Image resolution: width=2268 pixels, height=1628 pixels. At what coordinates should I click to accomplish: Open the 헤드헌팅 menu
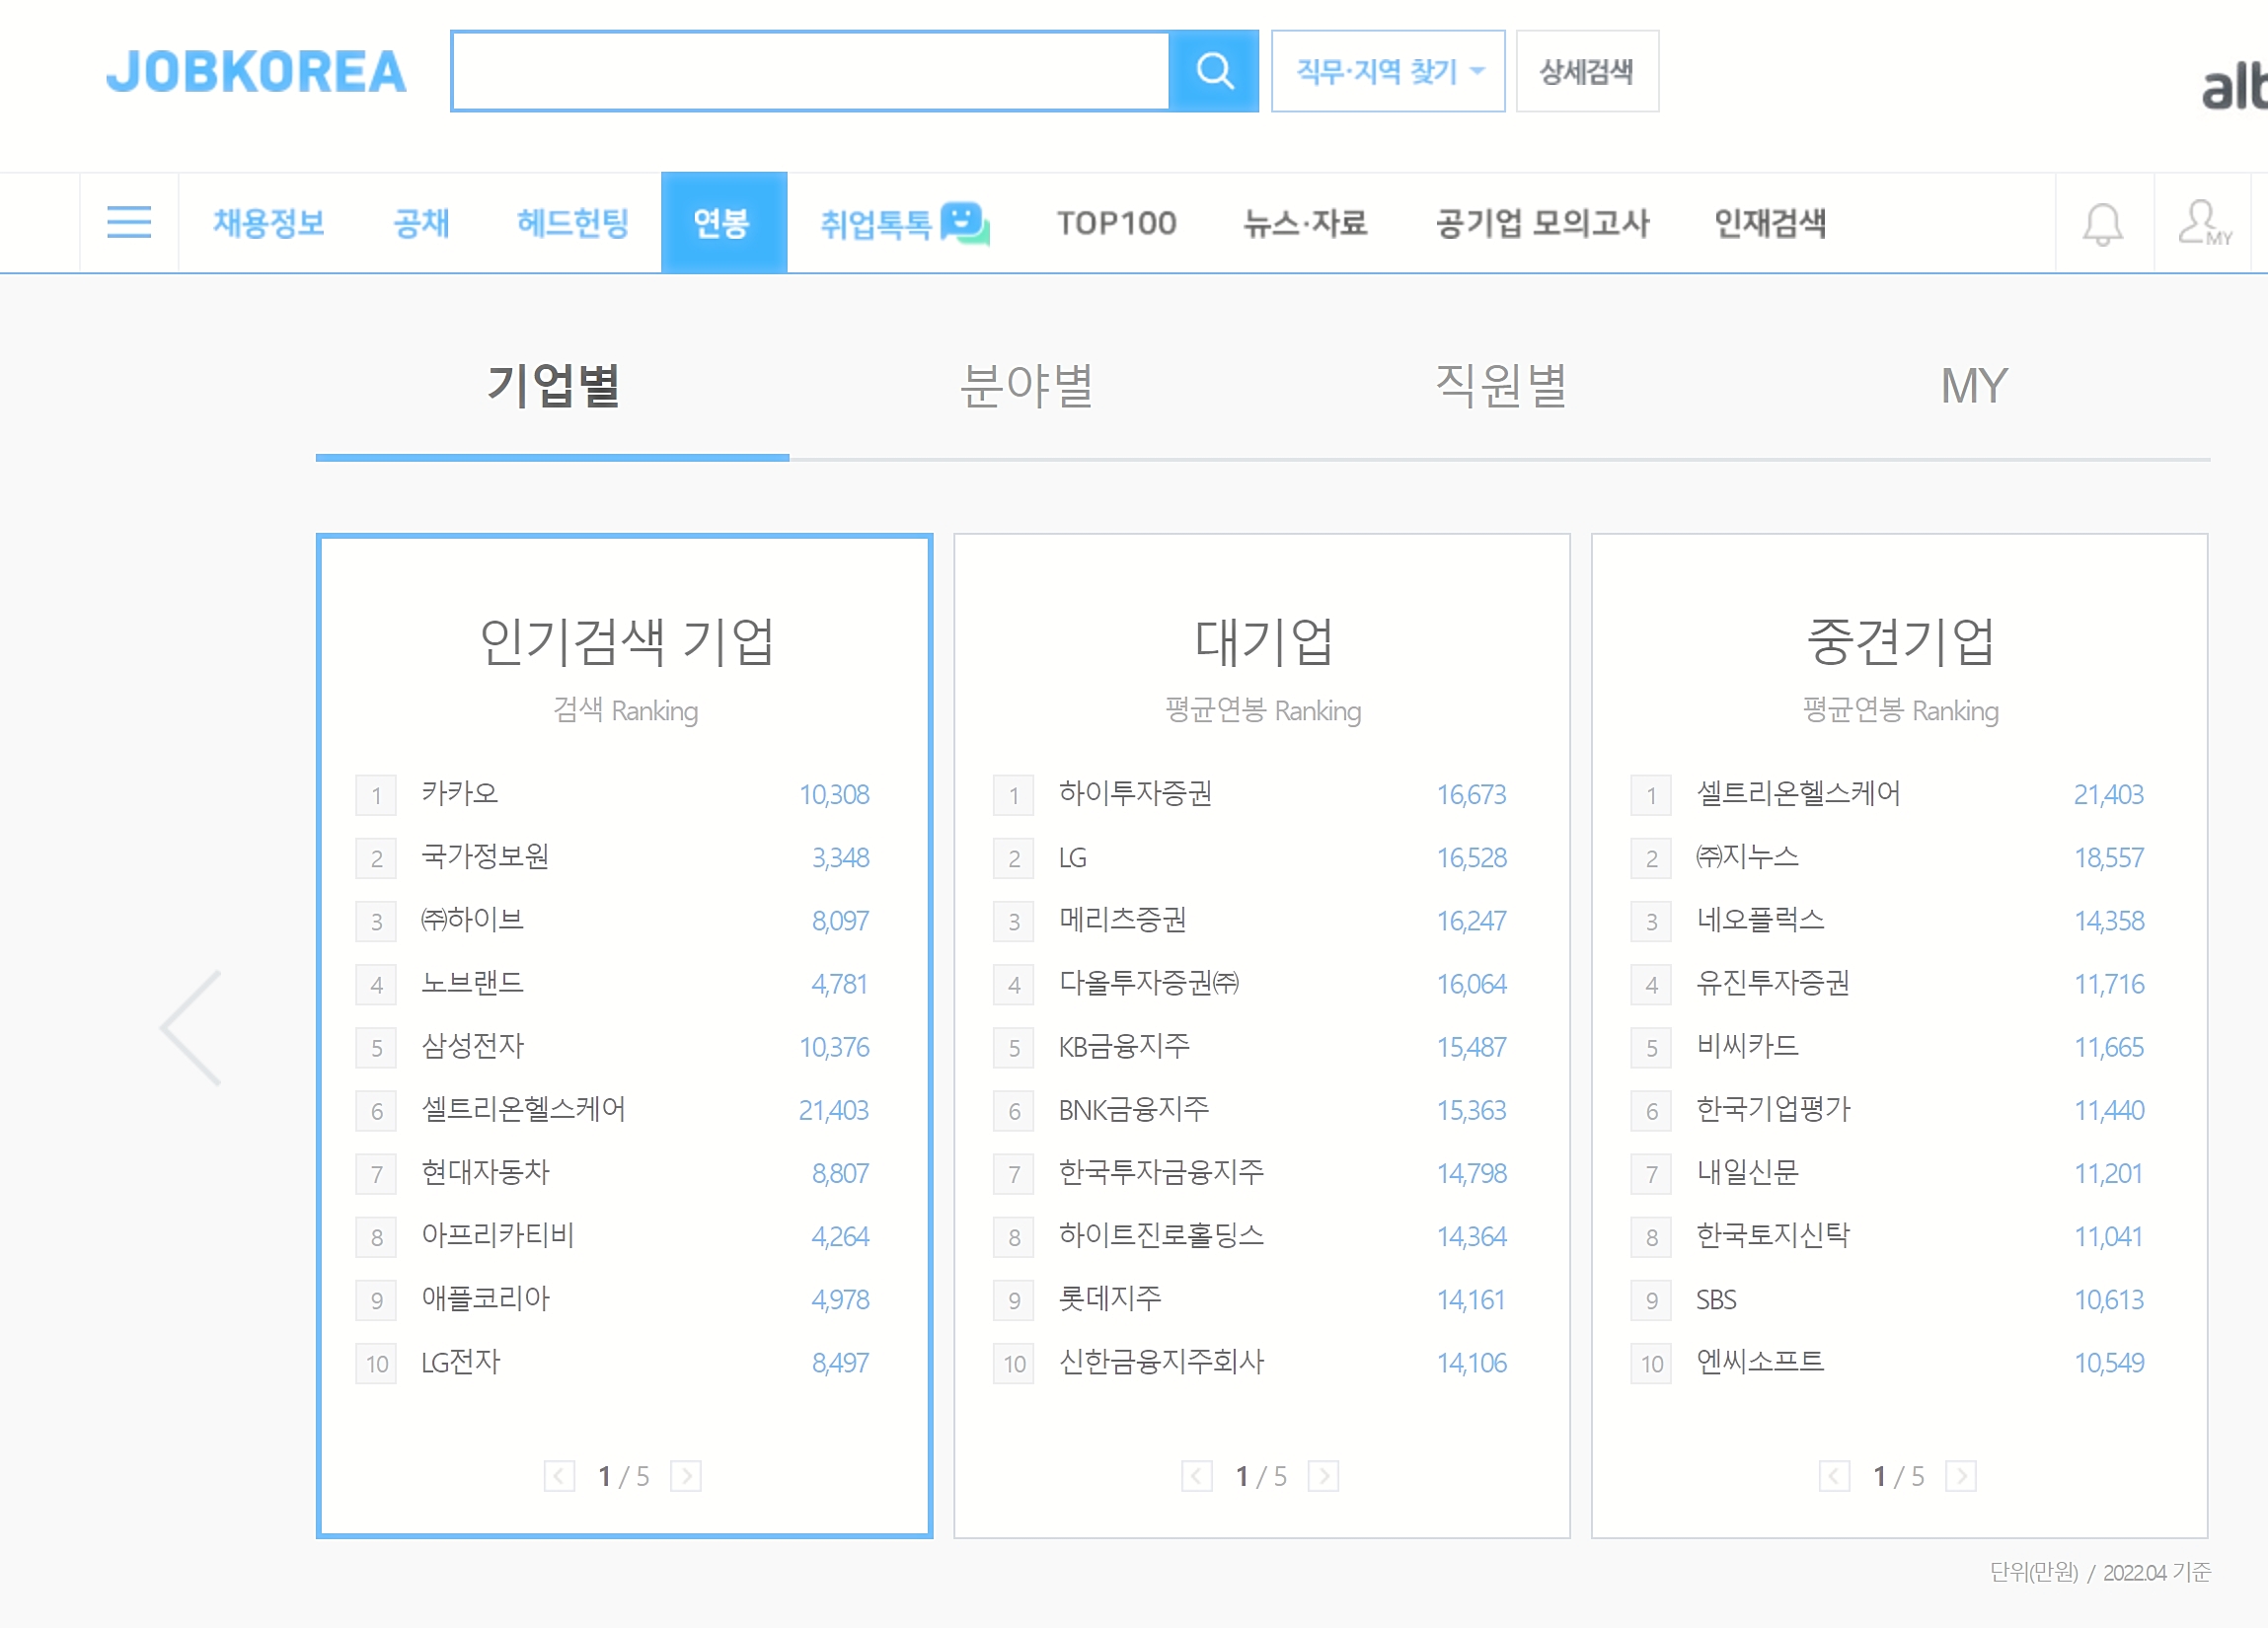(x=572, y=222)
